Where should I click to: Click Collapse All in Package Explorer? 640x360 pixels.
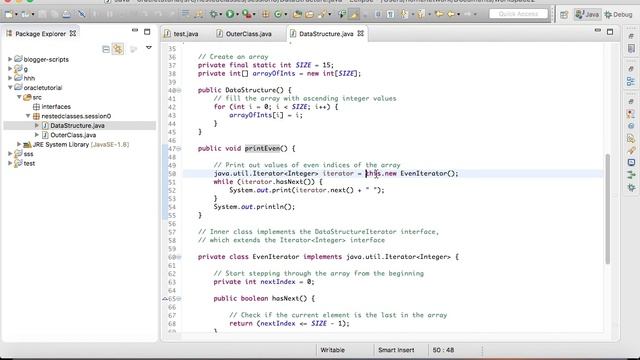pyautogui.click(x=106, y=49)
